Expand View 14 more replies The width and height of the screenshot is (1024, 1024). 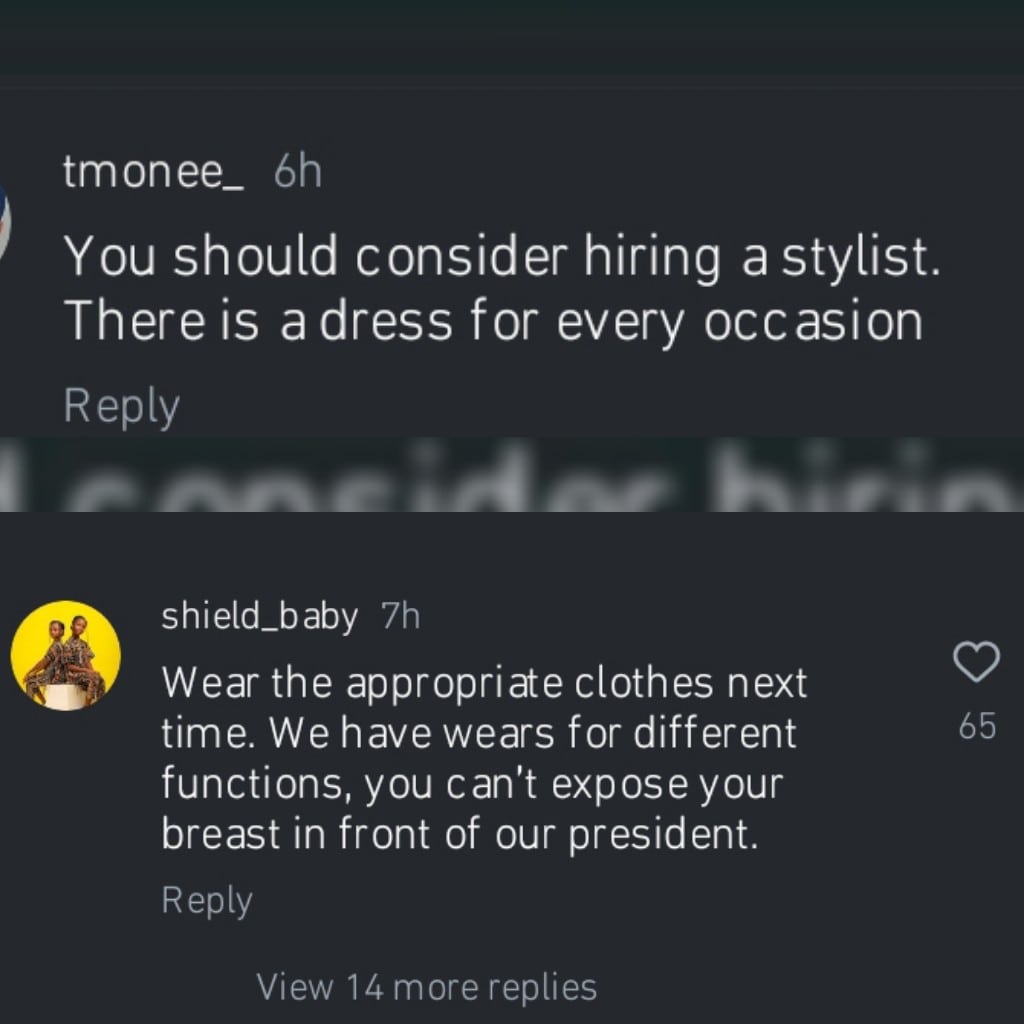pos(426,987)
